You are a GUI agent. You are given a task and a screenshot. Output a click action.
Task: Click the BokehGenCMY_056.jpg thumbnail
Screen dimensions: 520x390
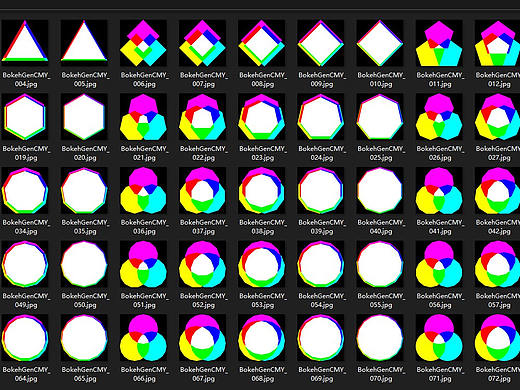(439, 264)
